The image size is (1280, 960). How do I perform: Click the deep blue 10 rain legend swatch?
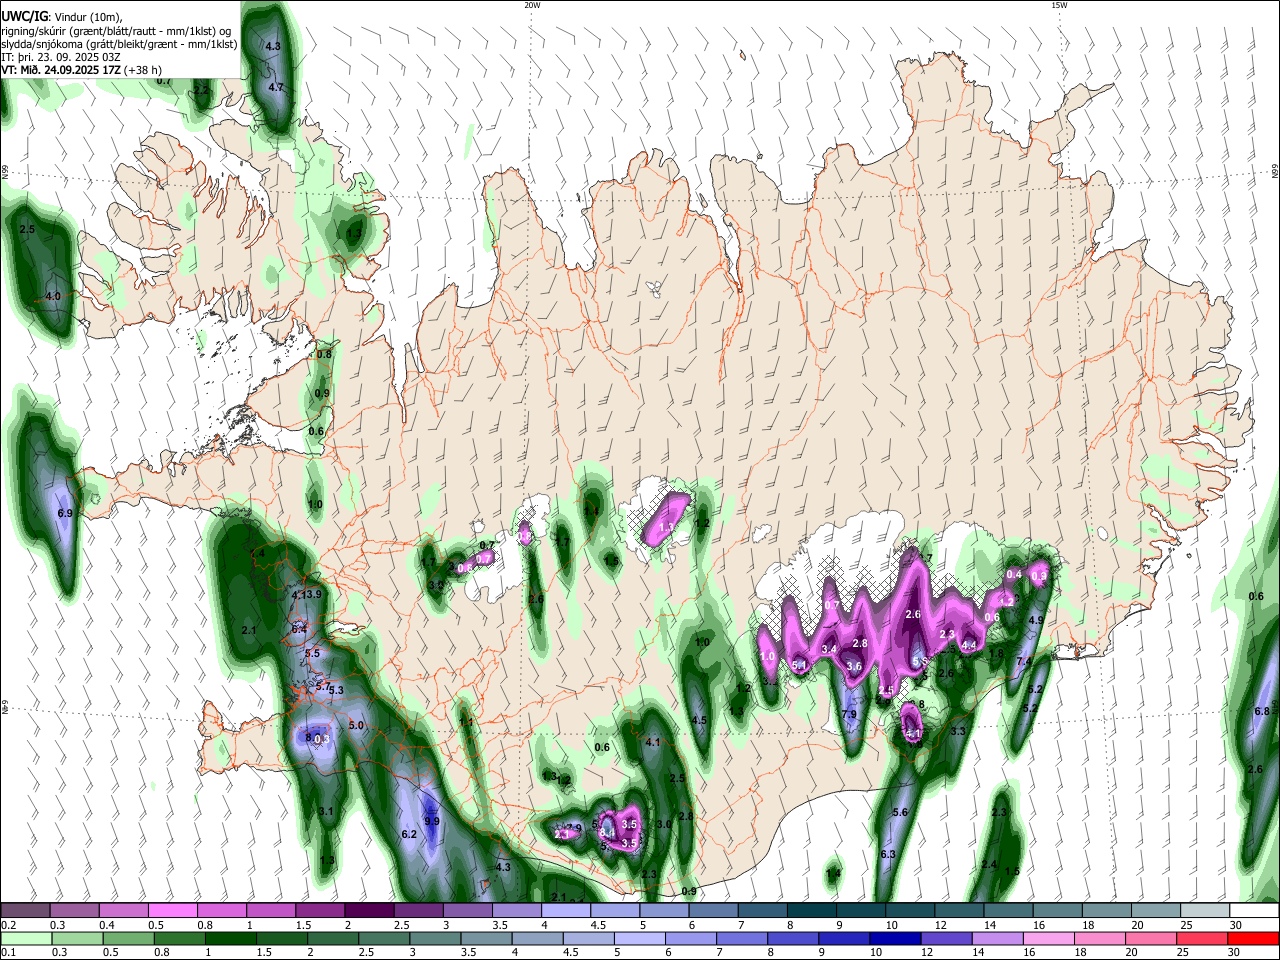[894, 939]
